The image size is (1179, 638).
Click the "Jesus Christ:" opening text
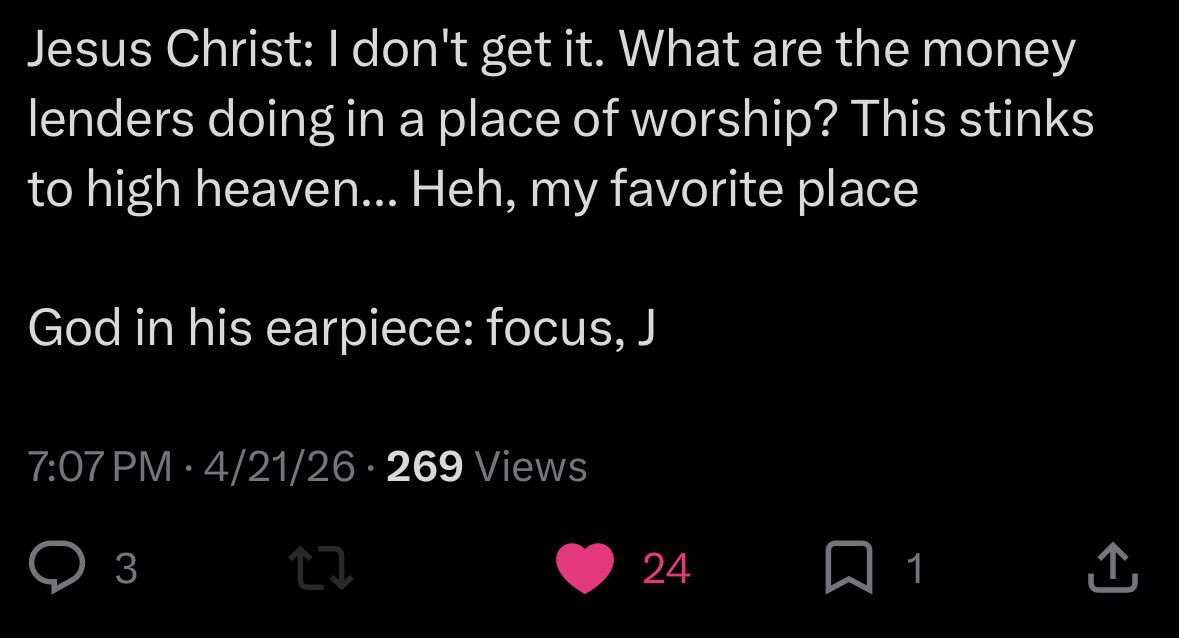pyautogui.click(x=157, y=52)
